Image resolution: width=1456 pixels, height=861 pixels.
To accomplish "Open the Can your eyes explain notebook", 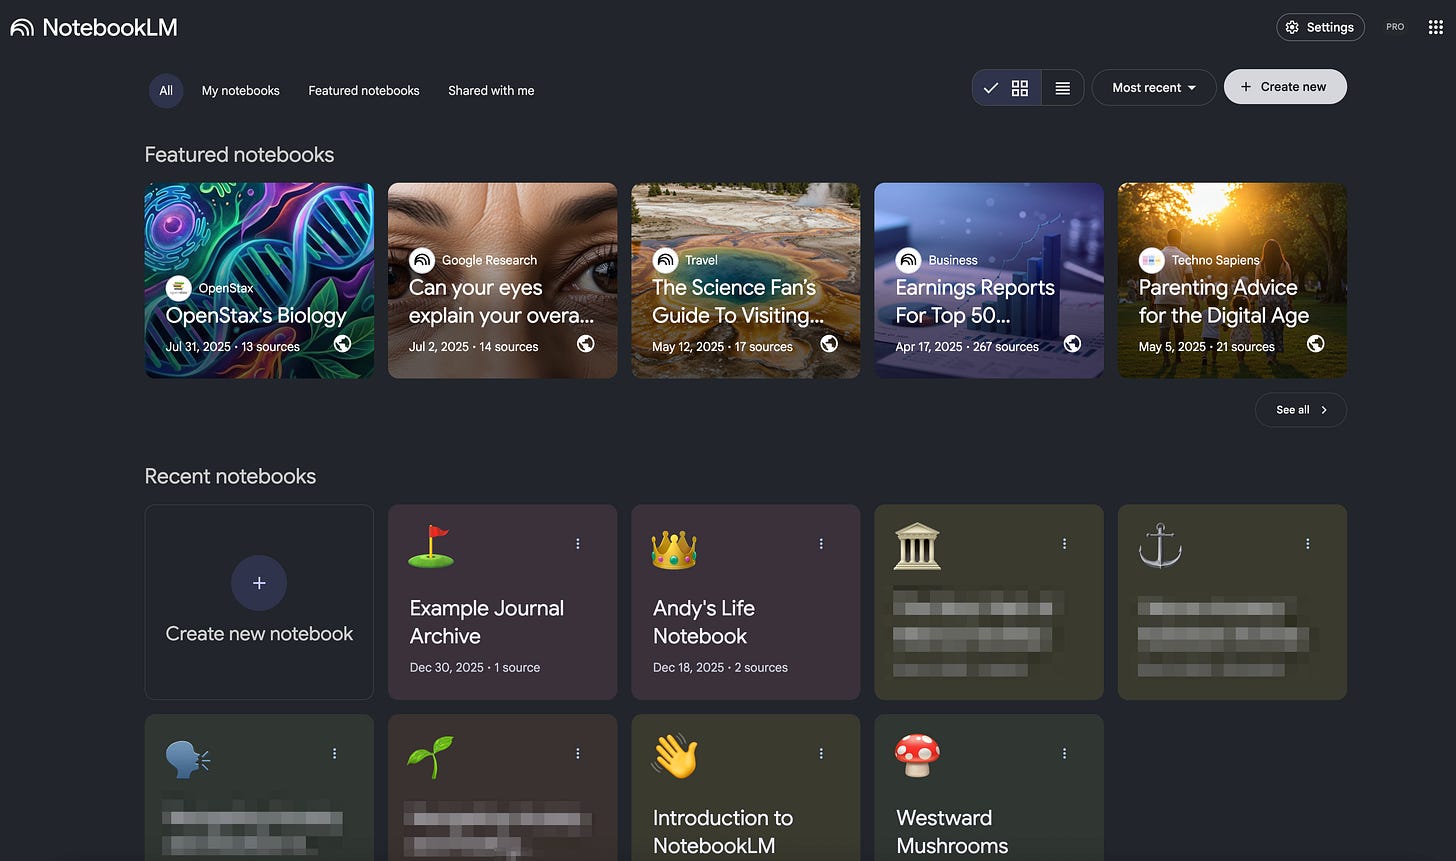I will coord(502,280).
